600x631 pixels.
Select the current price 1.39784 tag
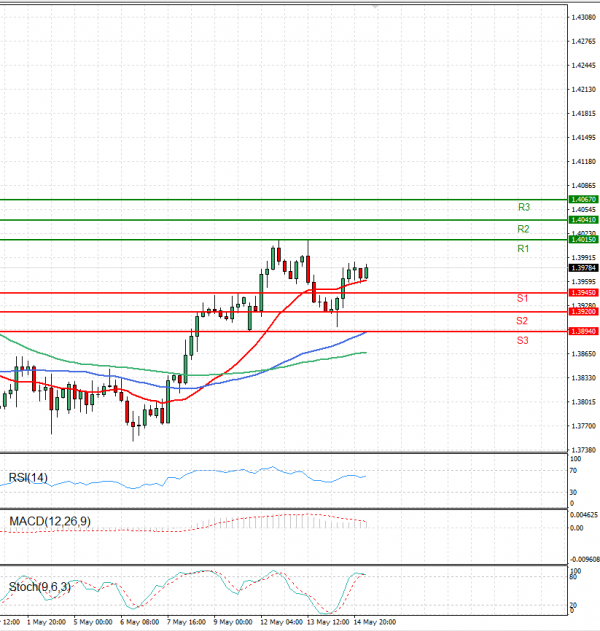tap(584, 268)
